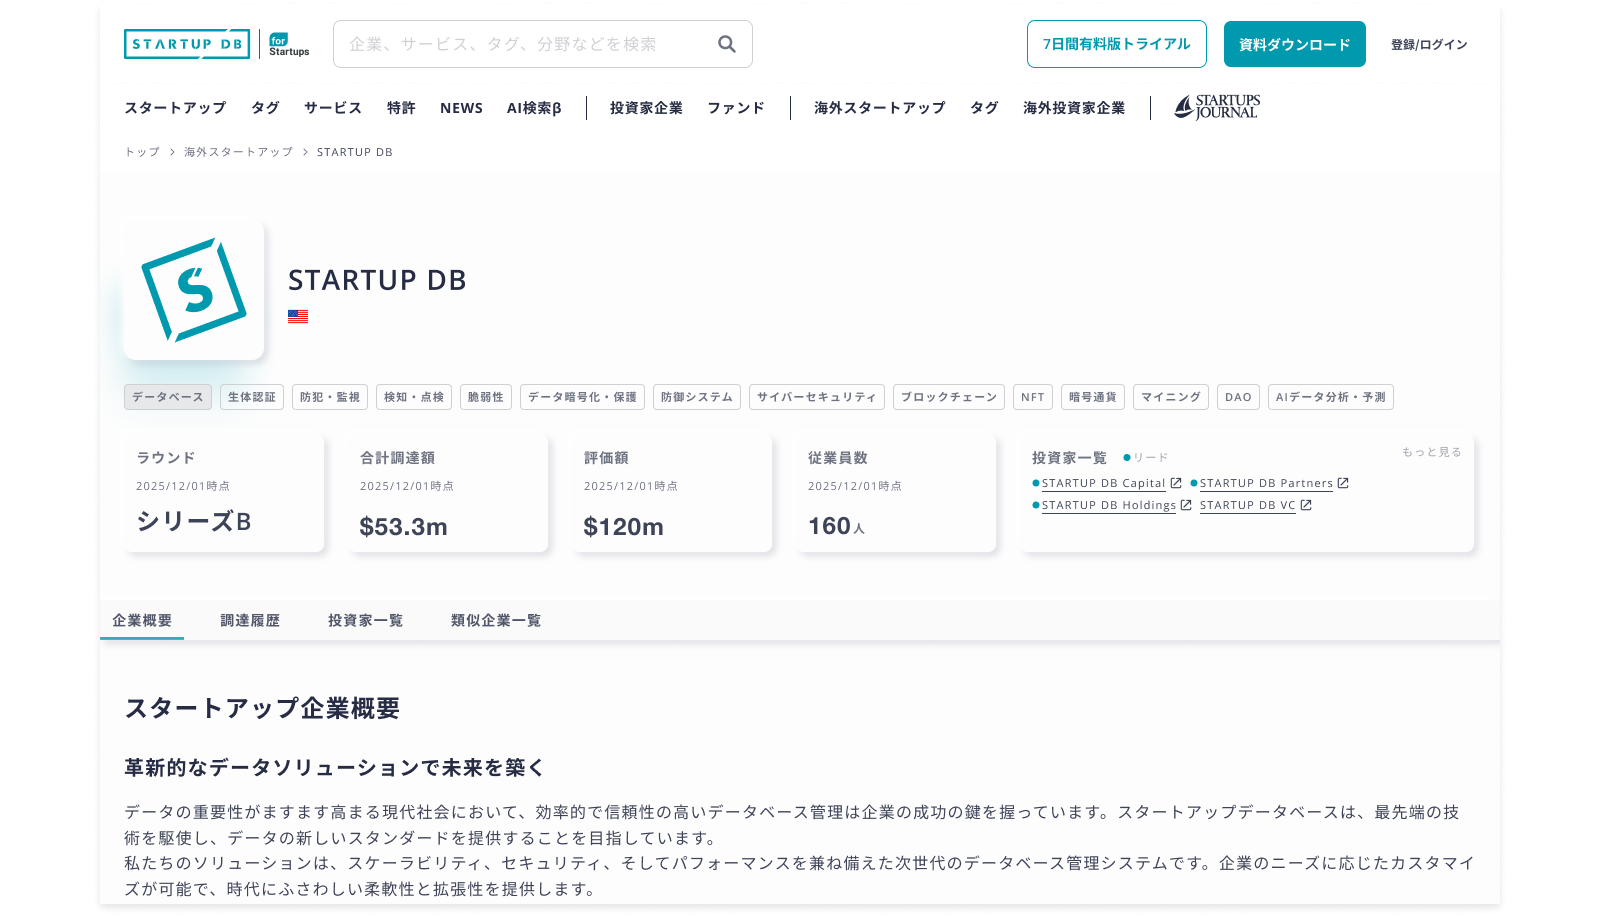Select the データ暗号化・保護 tag
Image resolution: width=1600 pixels, height=916 pixels.
click(582, 397)
